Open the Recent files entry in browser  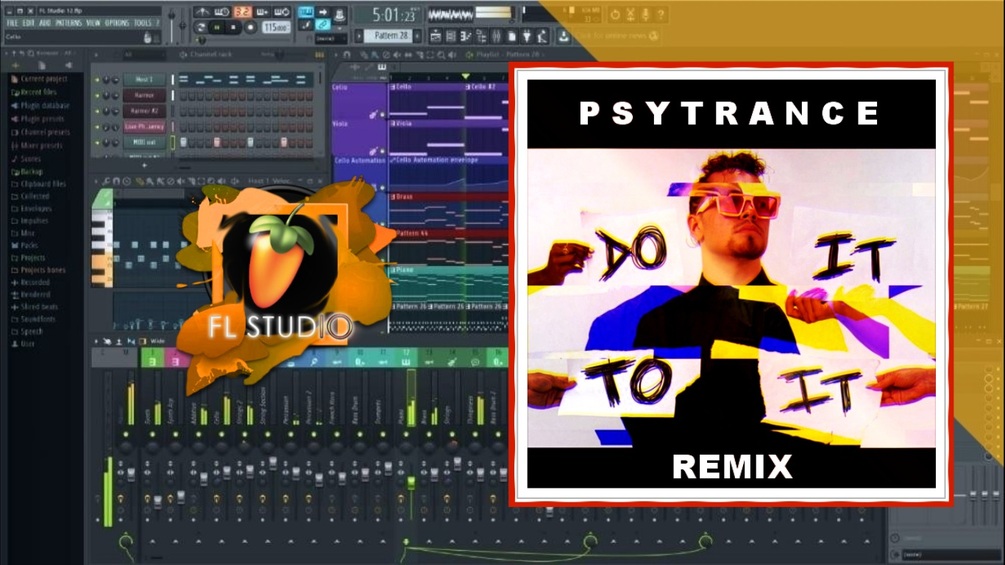click(x=35, y=92)
